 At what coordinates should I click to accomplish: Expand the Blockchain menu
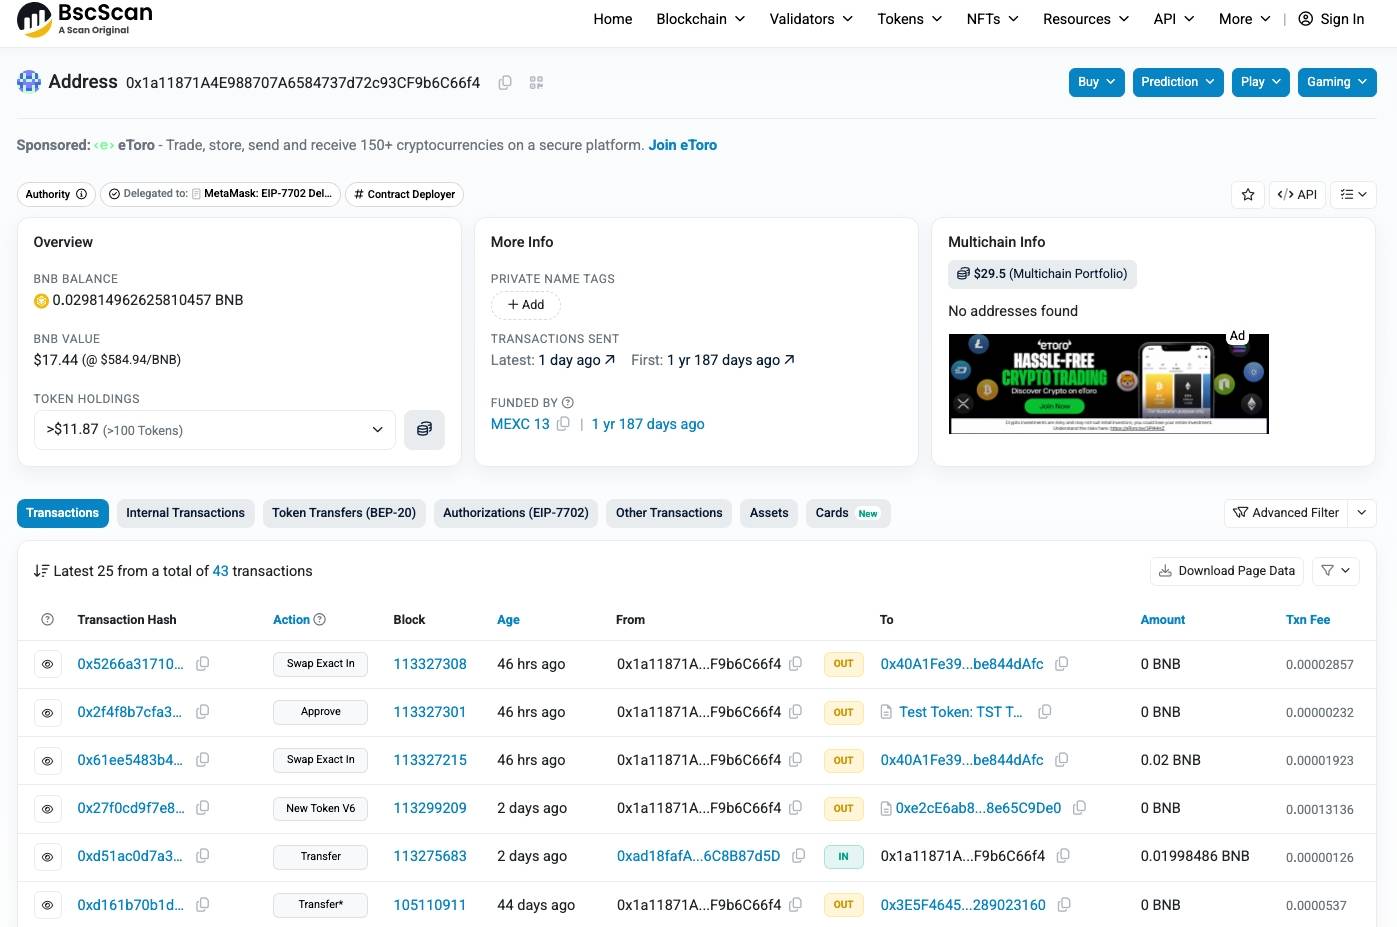700,19
